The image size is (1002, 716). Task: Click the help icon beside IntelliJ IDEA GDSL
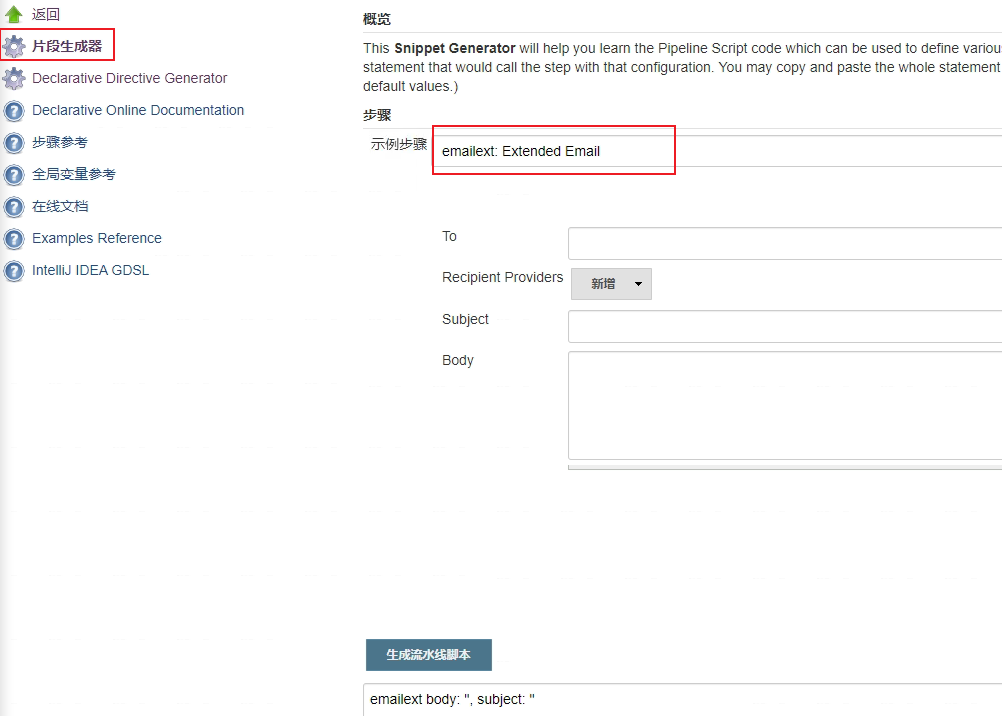[14, 270]
